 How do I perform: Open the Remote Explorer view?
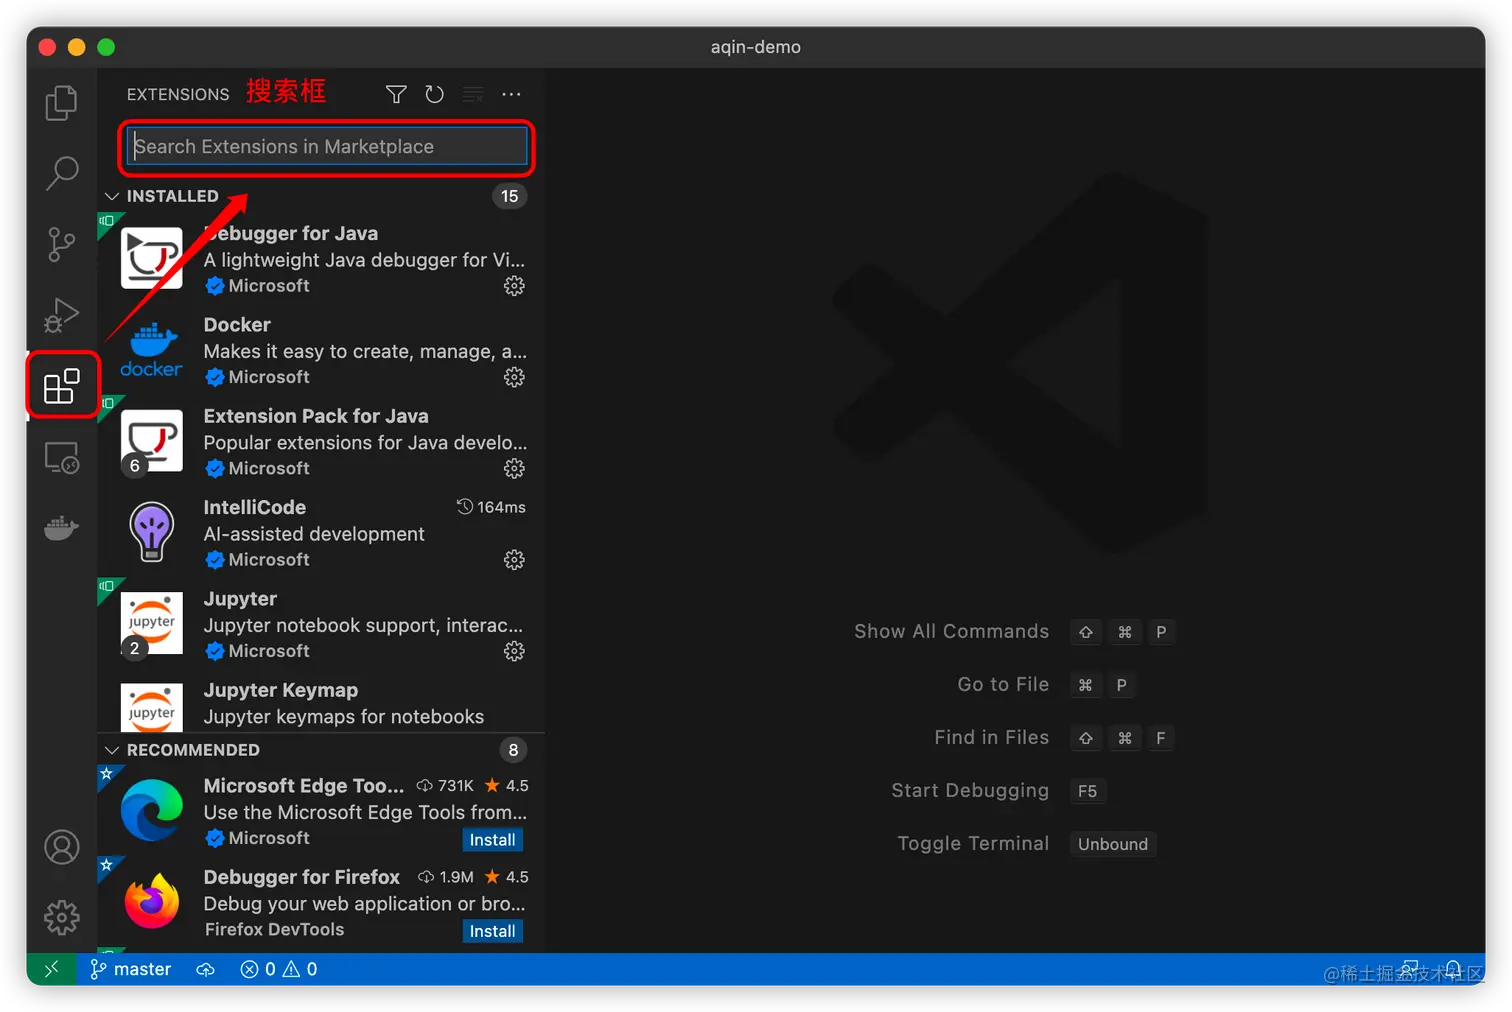pos(61,458)
